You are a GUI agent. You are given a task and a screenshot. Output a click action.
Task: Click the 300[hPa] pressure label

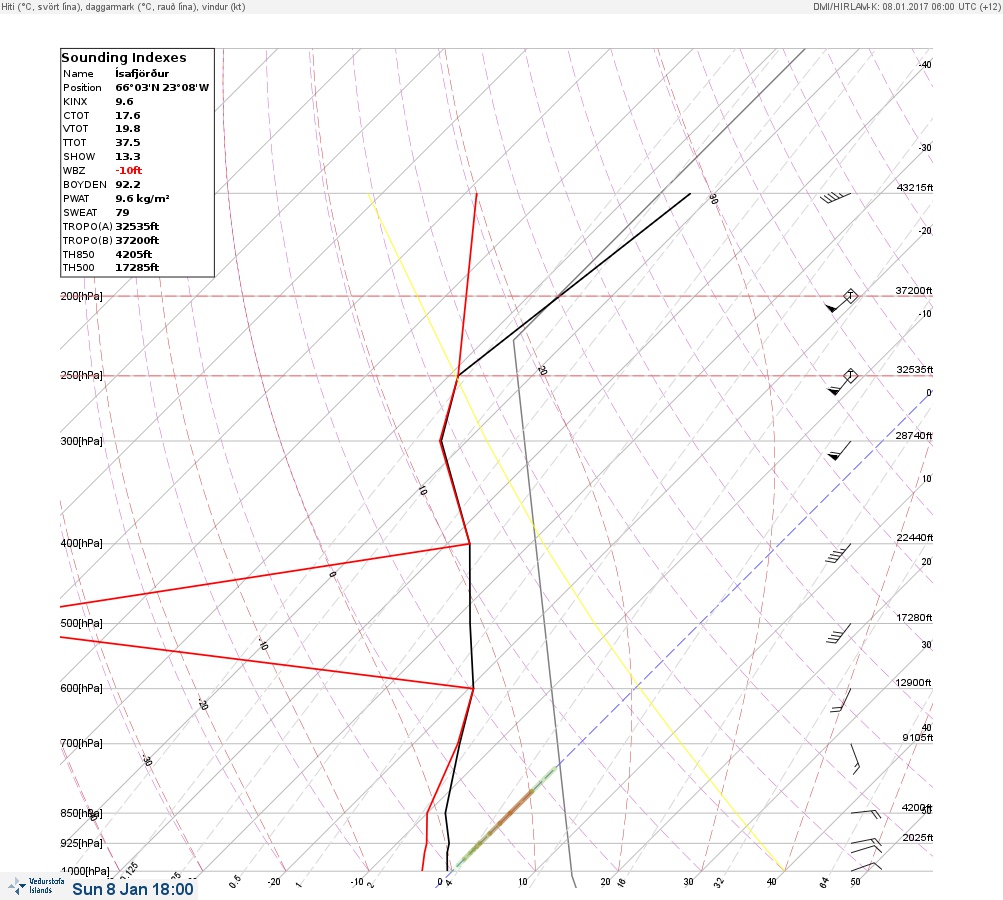coord(81,441)
